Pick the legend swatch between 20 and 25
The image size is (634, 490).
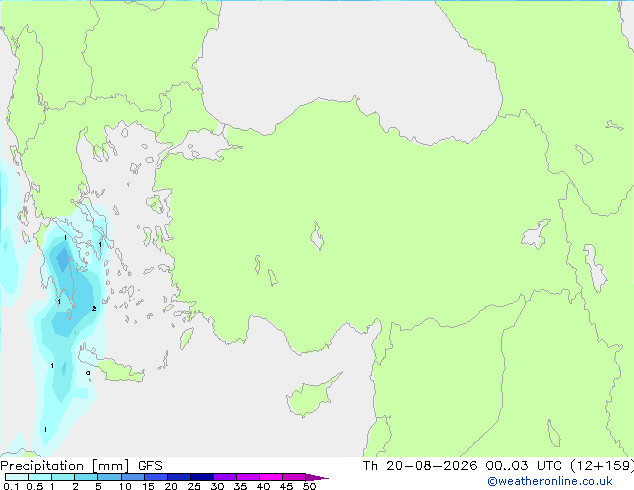click(179, 477)
